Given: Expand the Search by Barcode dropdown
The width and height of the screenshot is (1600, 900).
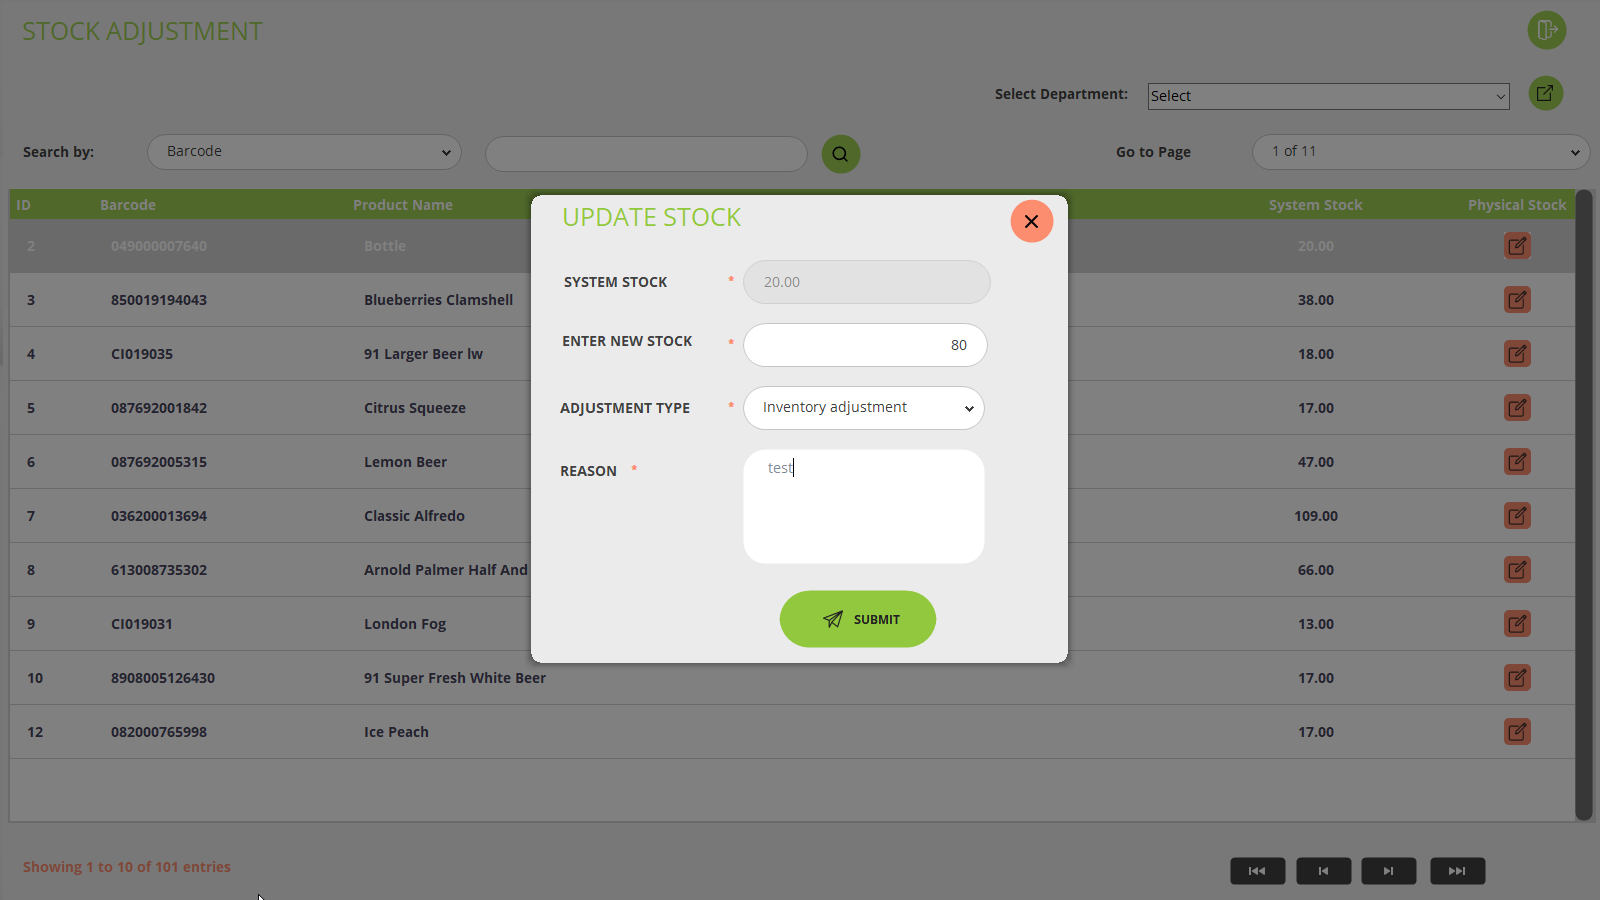Looking at the screenshot, I should click(304, 152).
